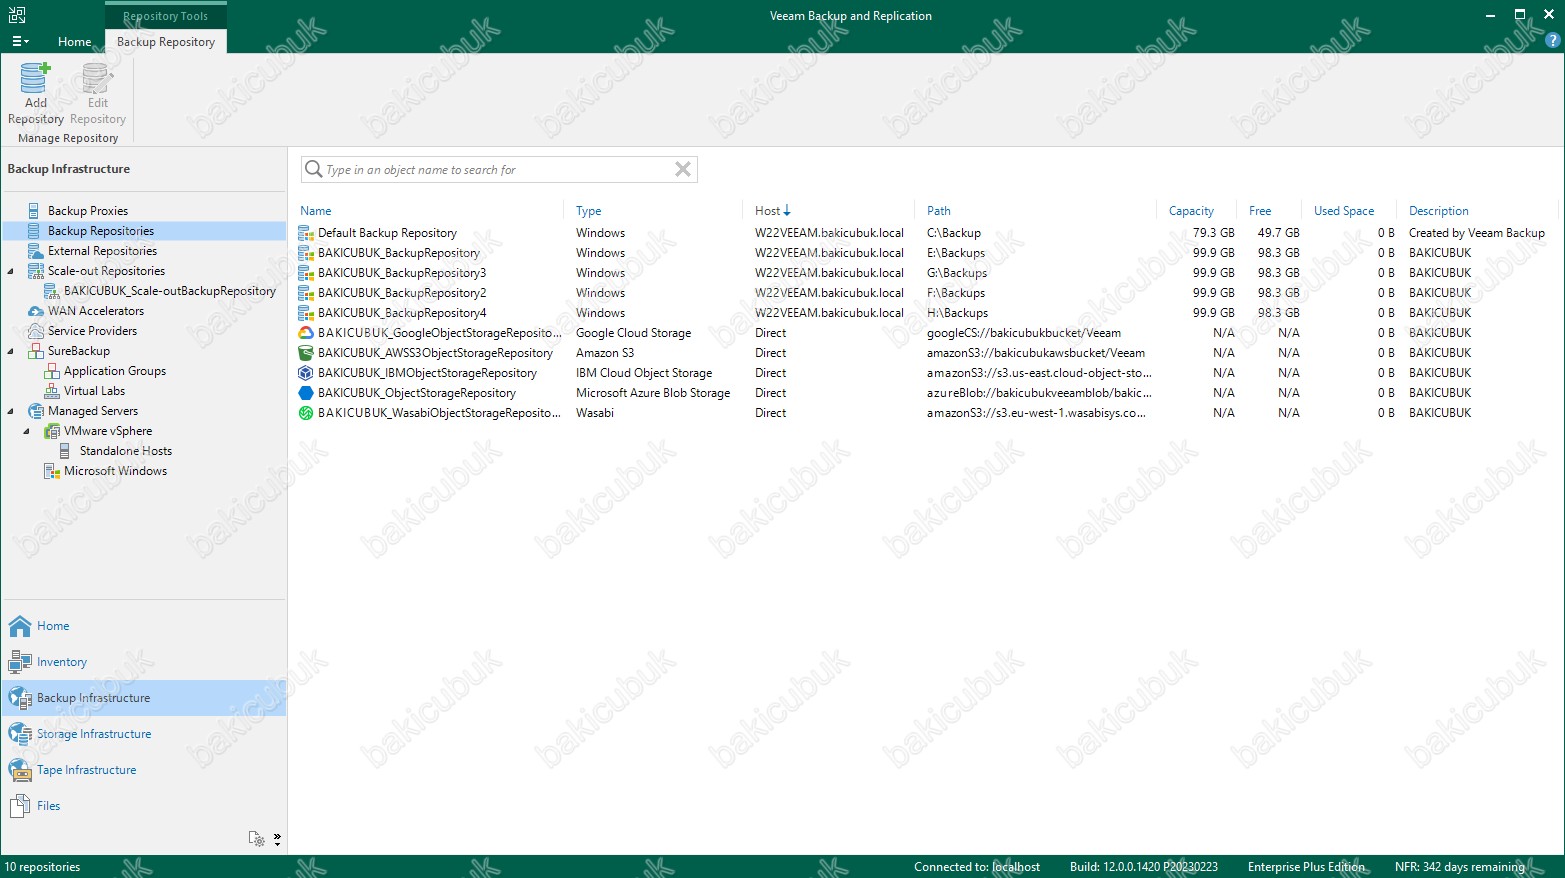Viewport: 1565px width, 878px height.
Task: Click the NFR: 342 days remaining status
Action: [1460, 867]
